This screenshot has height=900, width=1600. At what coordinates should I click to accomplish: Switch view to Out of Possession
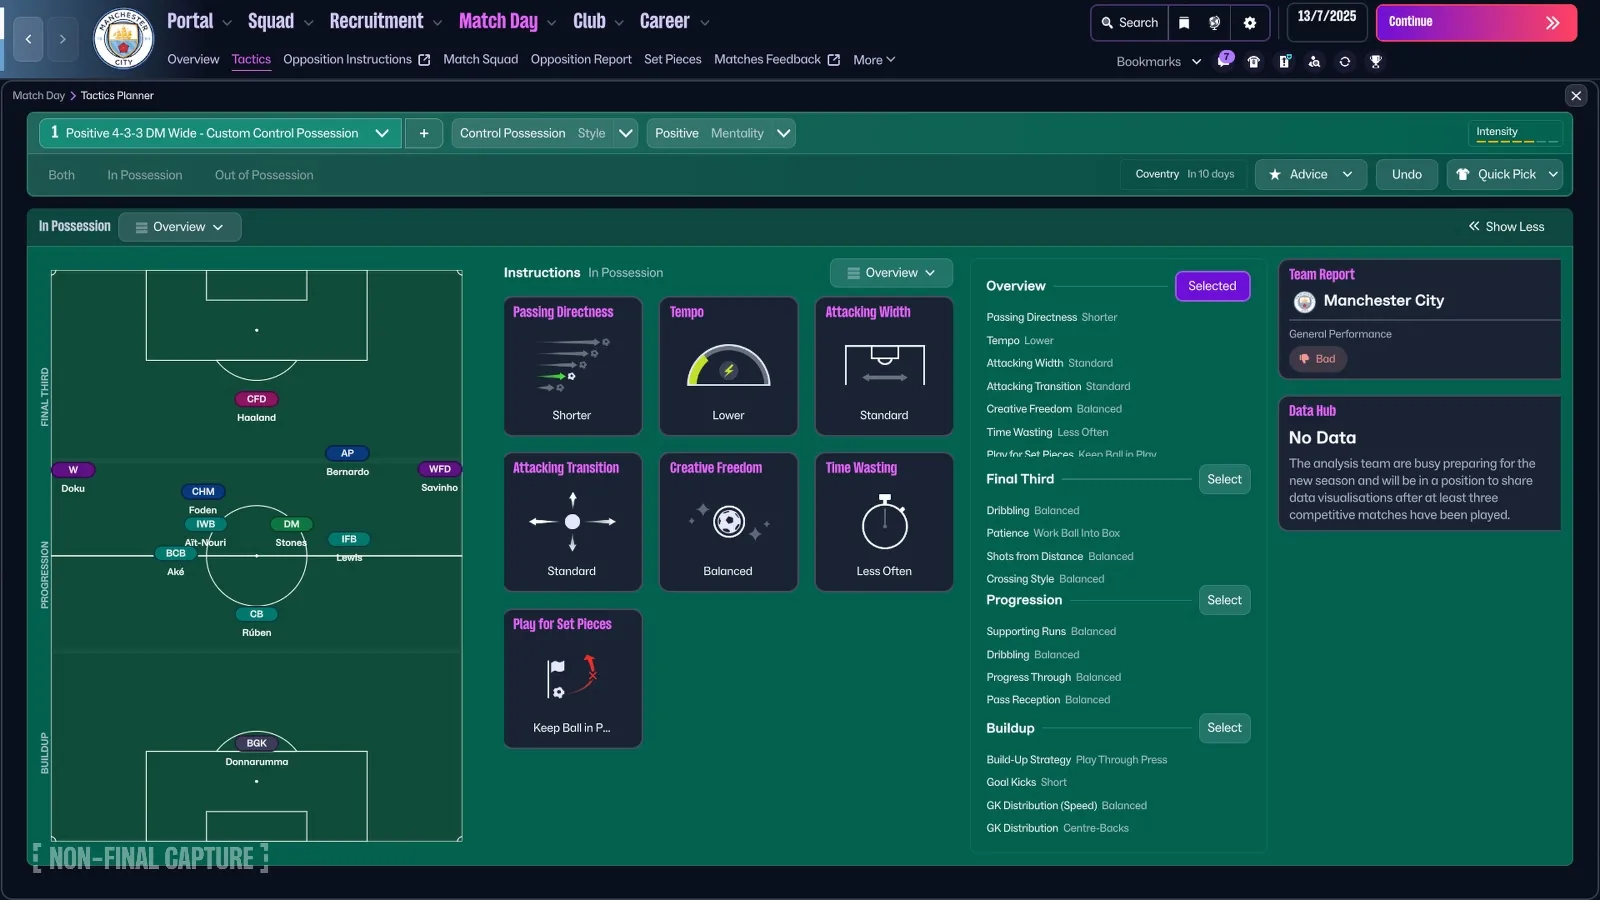(x=264, y=175)
